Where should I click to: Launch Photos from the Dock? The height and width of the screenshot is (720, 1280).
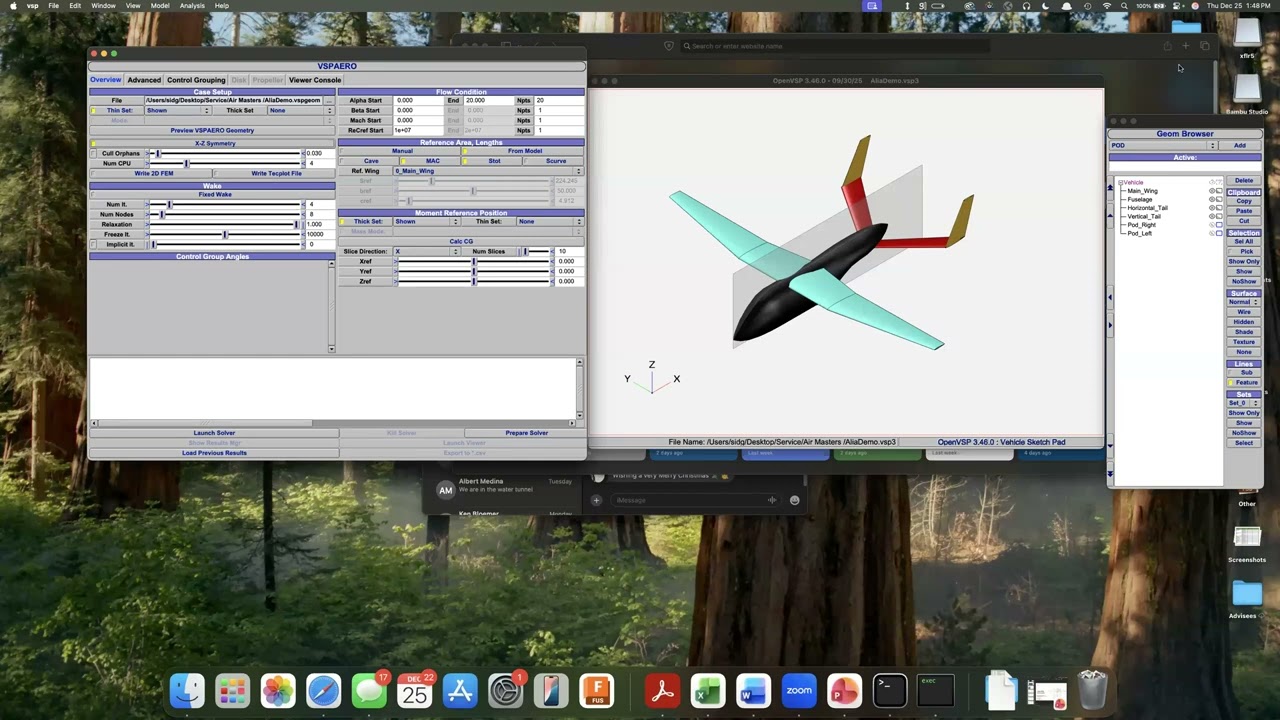(278, 691)
